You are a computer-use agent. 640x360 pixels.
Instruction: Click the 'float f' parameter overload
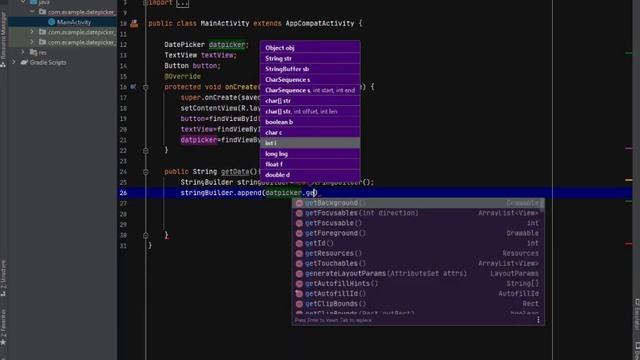310,164
